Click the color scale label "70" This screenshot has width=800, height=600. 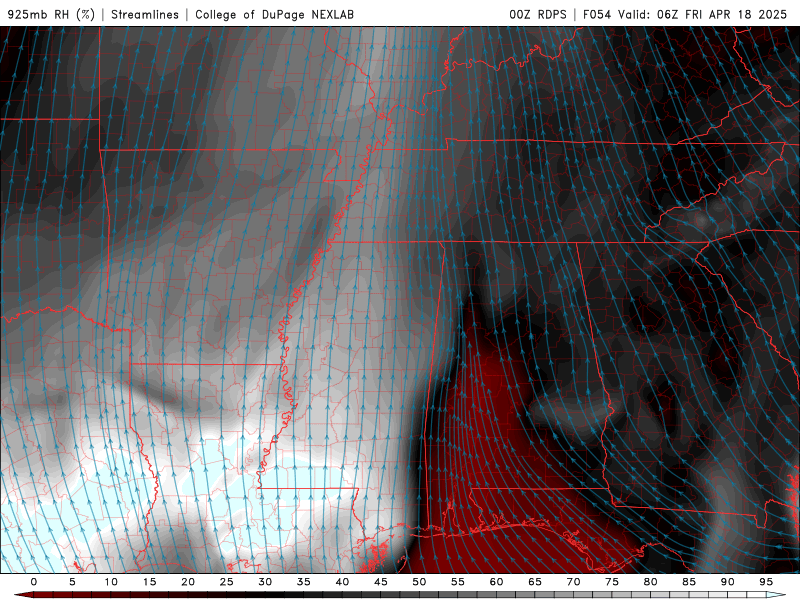coord(573,582)
